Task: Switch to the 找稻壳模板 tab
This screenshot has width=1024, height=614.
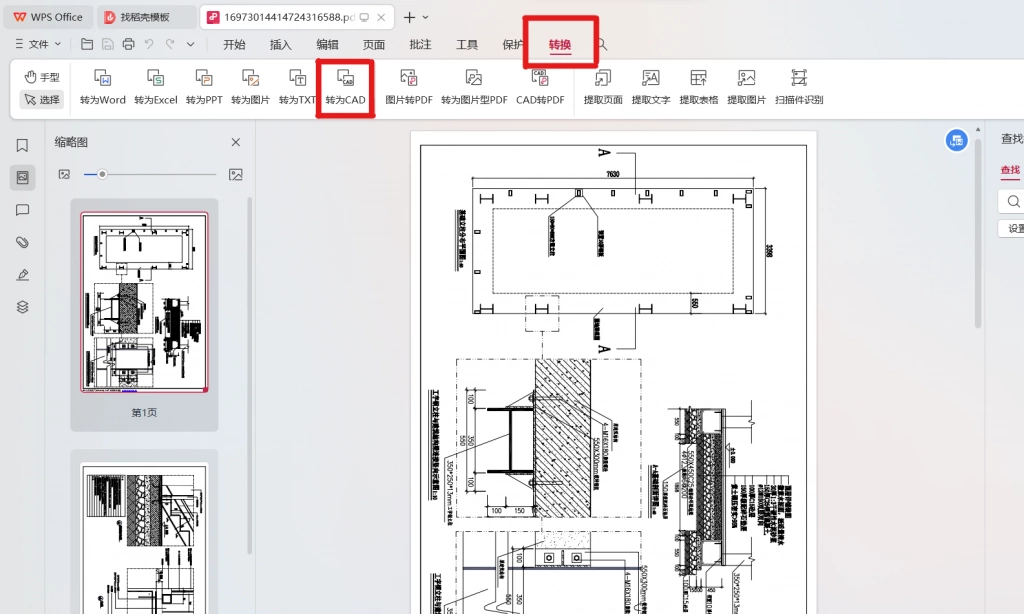Action: (x=146, y=17)
